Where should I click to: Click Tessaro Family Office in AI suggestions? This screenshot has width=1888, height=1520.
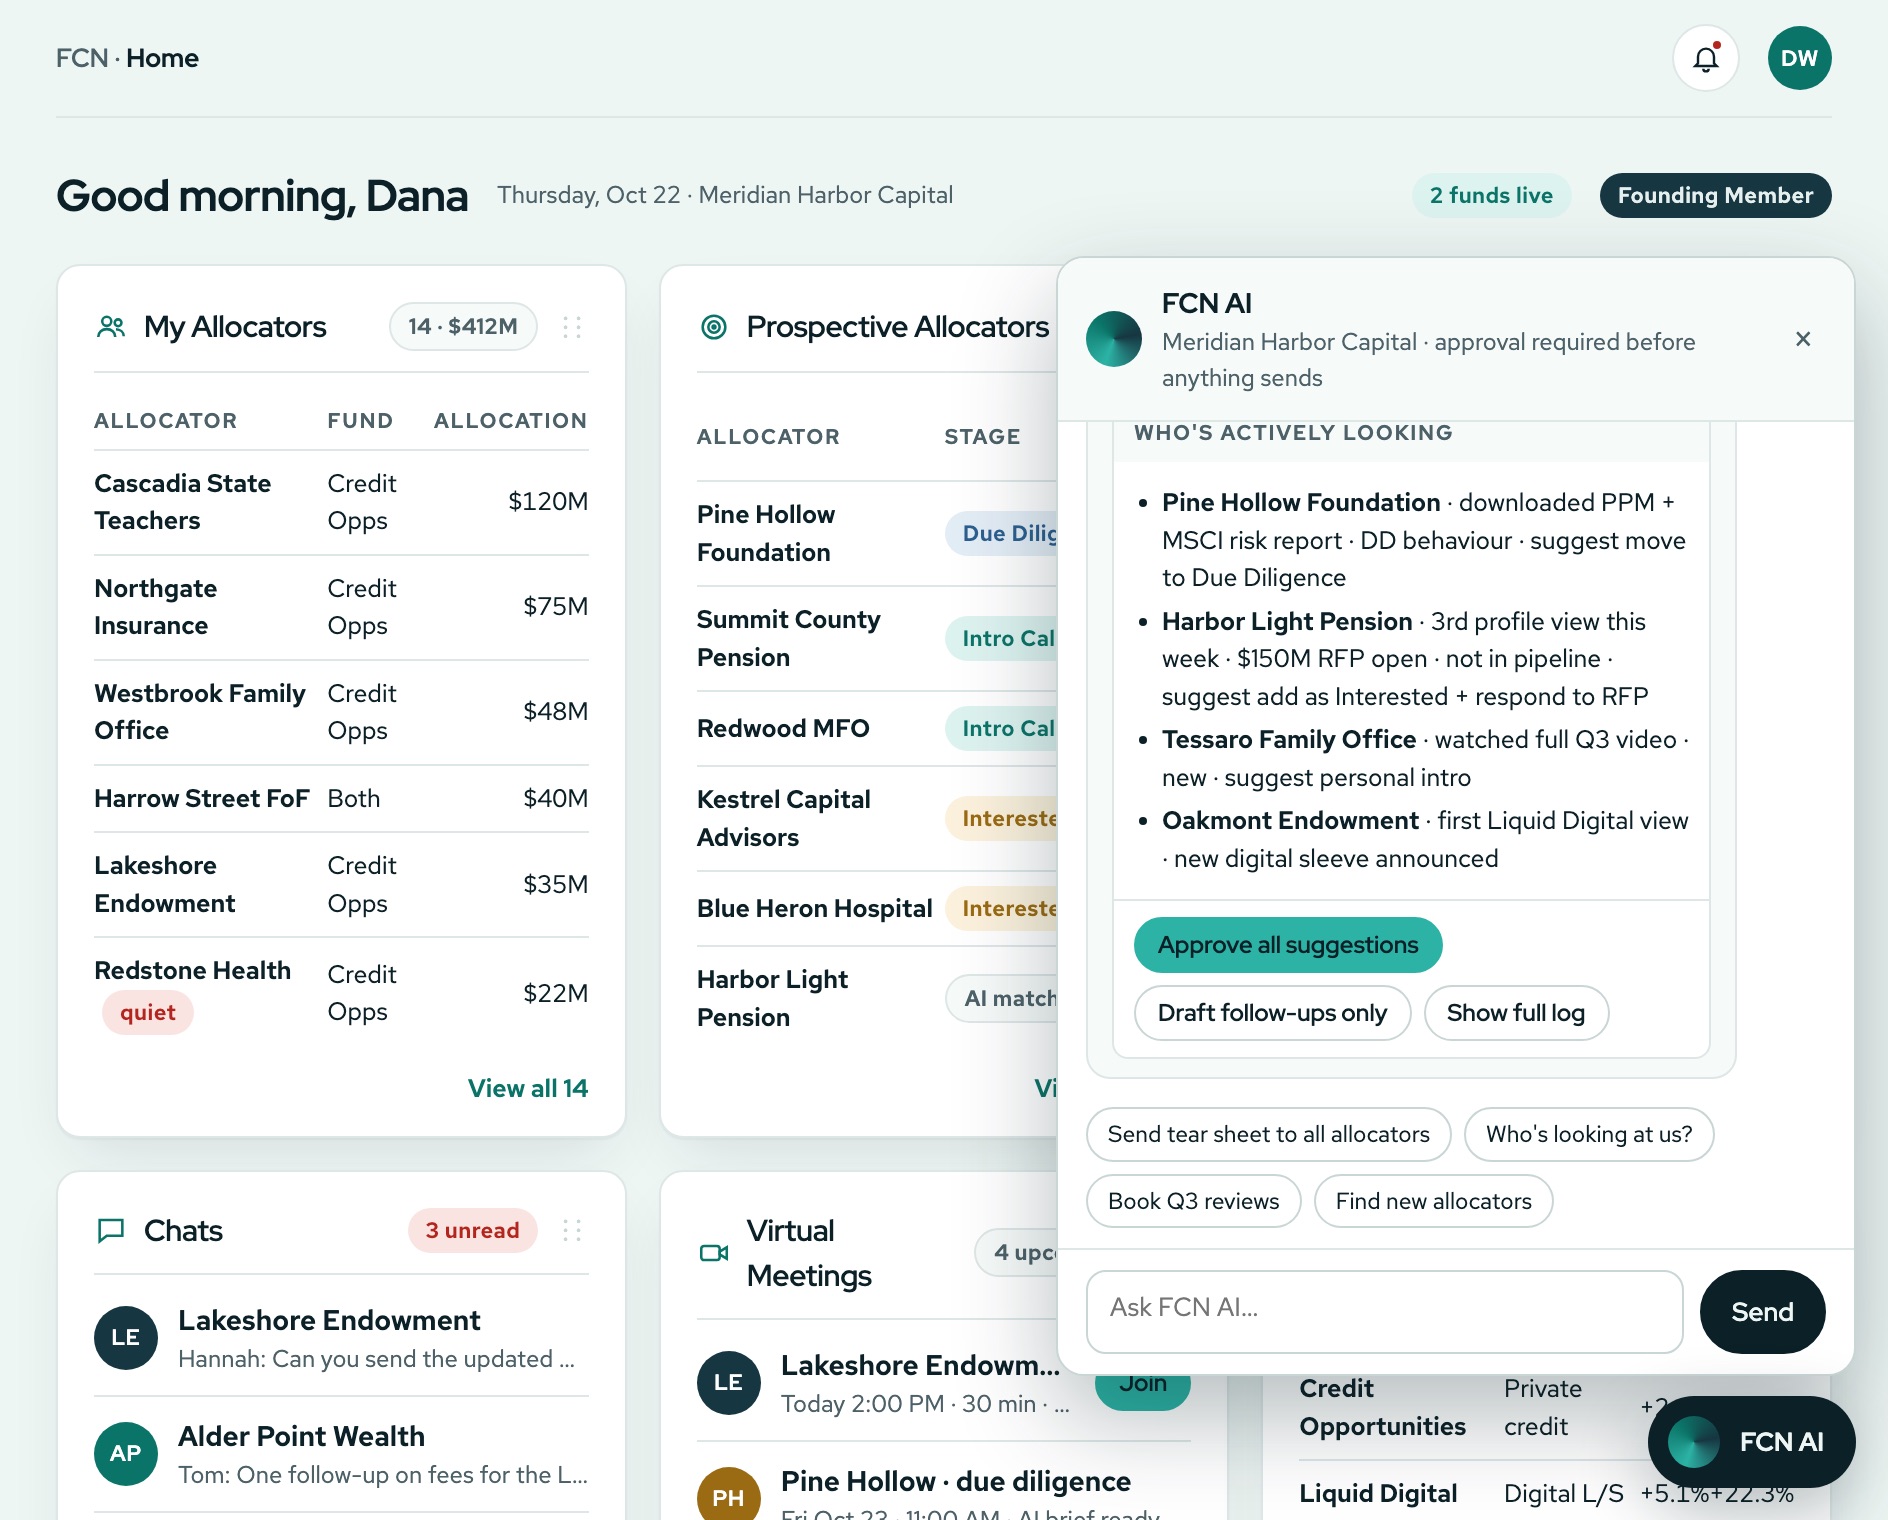1289,739
